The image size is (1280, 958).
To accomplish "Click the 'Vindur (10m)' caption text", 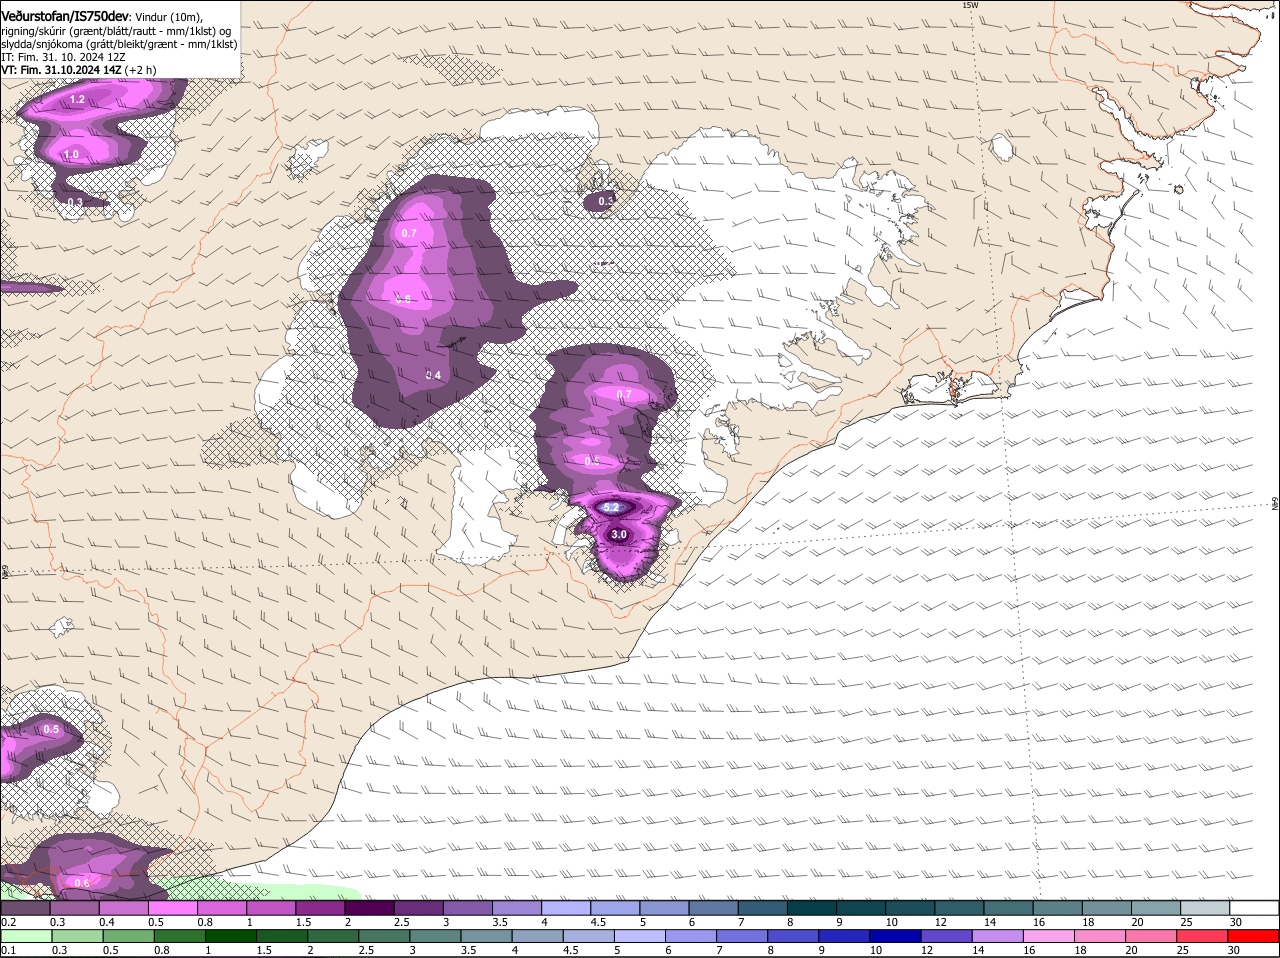I will coord(169,17).
